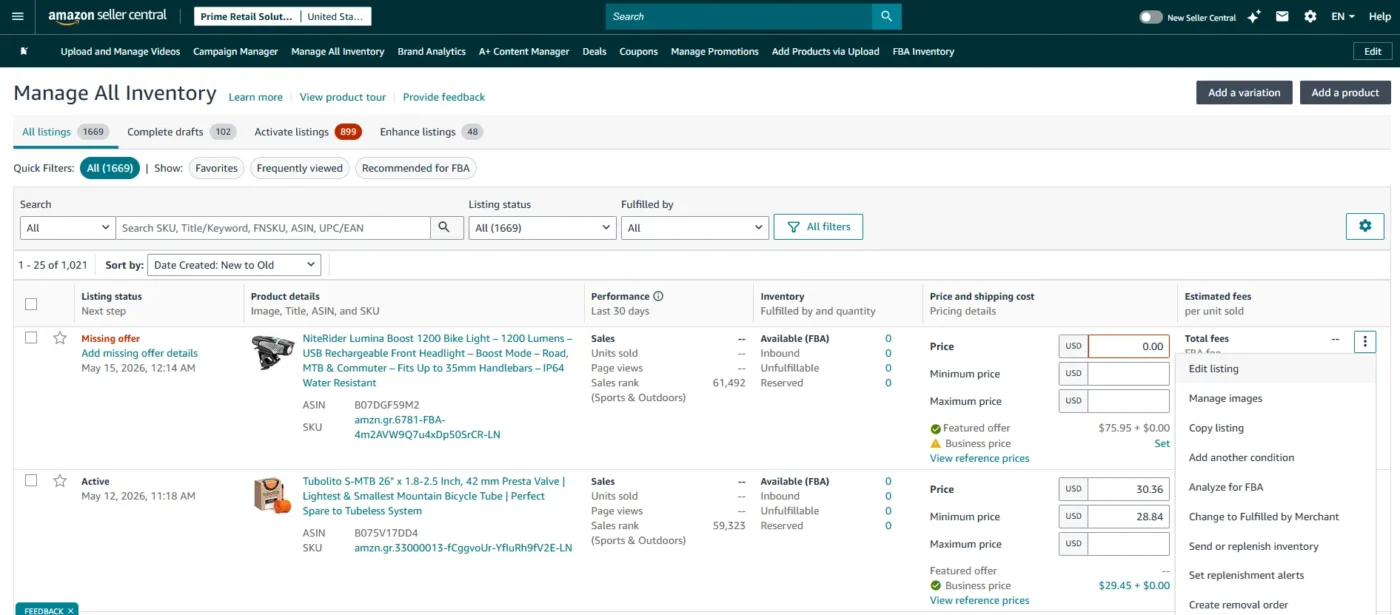Favorite the Tubolito listing with star

coord(60,481)
